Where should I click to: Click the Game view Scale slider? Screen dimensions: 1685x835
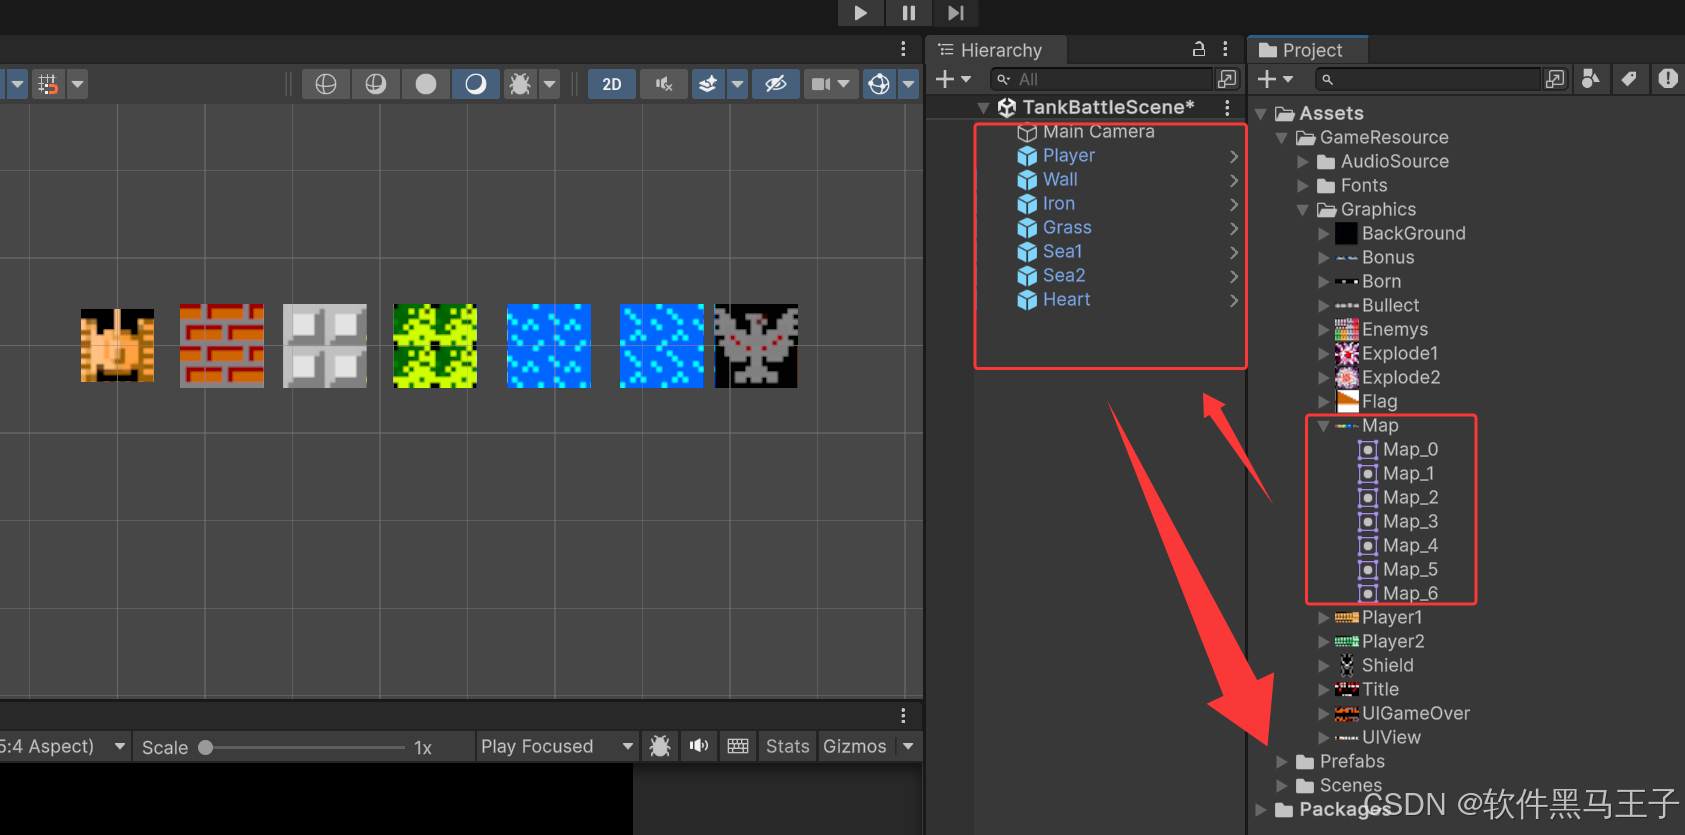[304, 747]
